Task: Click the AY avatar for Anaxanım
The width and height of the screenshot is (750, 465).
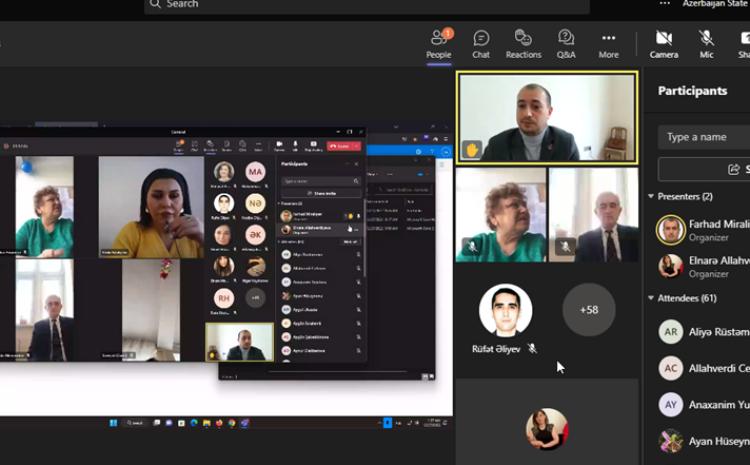Action: click(671, 404)
